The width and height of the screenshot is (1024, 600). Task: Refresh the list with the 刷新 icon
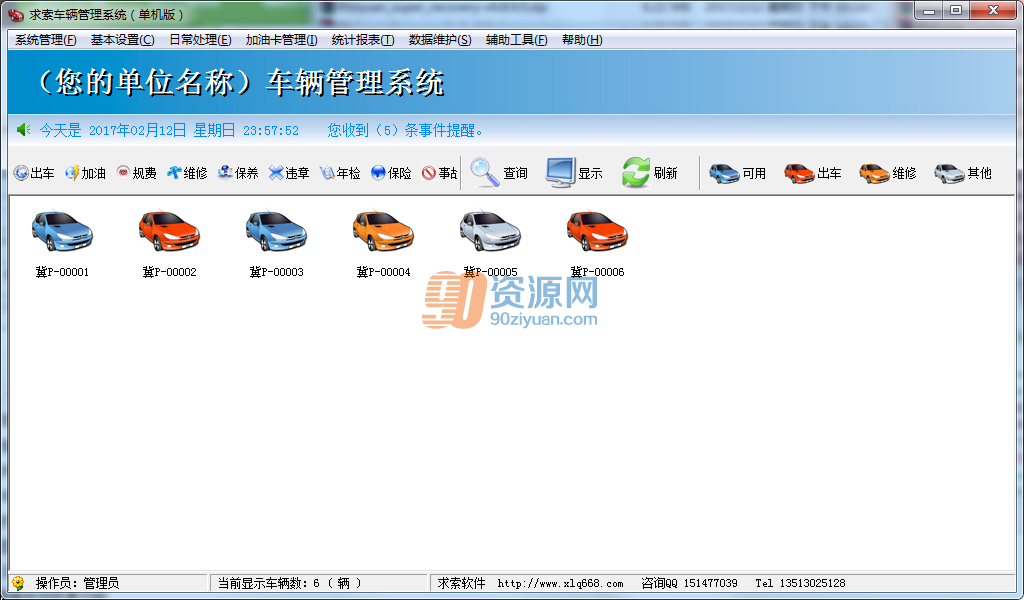650,173
